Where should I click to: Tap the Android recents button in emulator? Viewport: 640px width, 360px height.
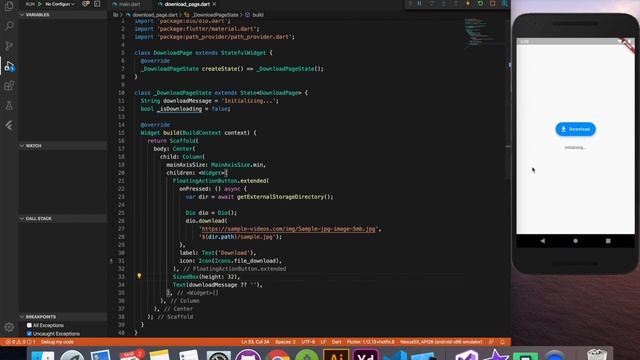pos(608,241)
